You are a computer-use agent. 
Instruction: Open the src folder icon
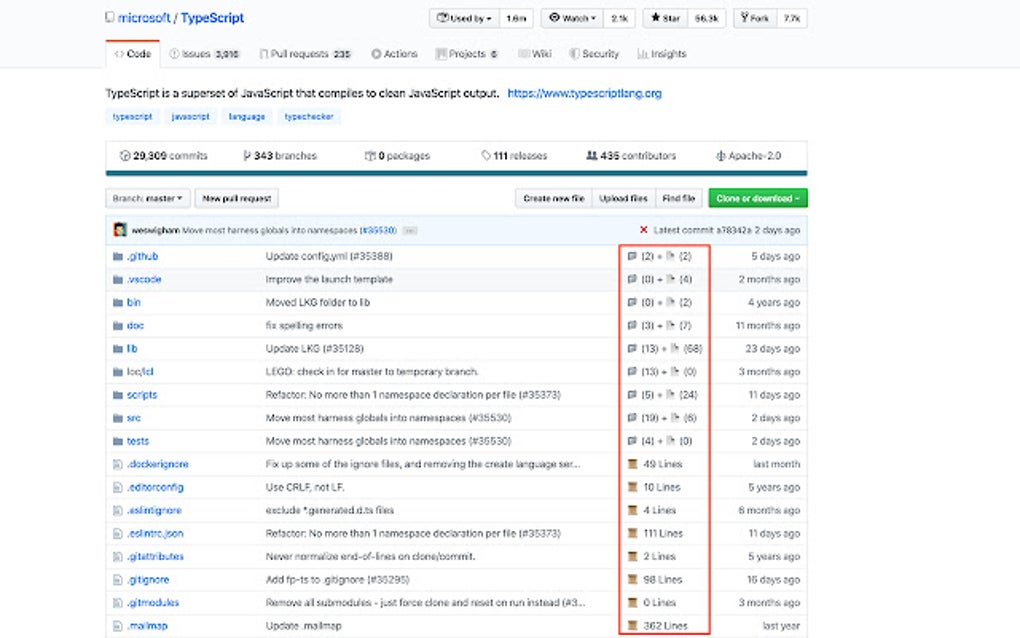119,417
